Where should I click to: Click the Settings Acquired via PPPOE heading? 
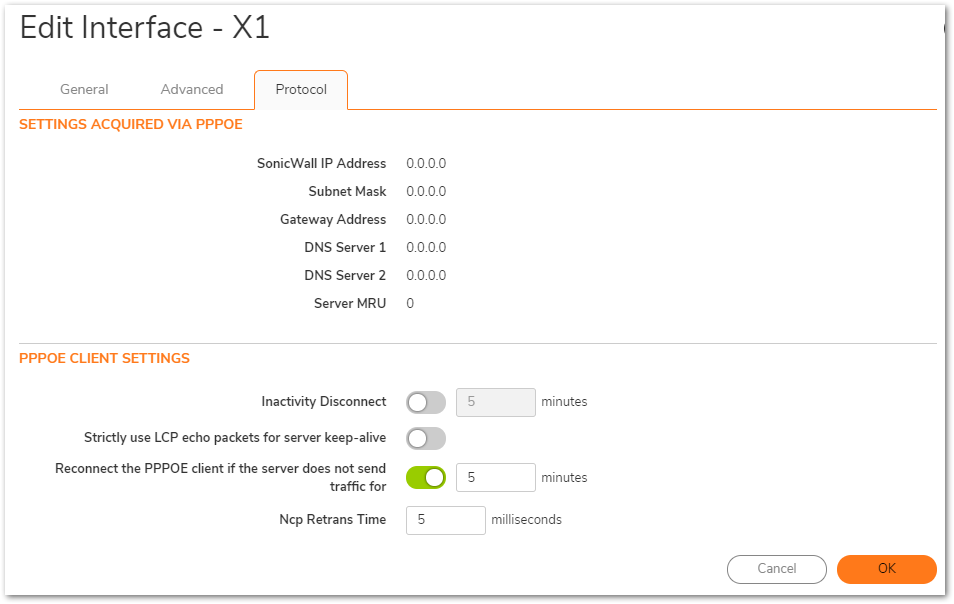131,124
